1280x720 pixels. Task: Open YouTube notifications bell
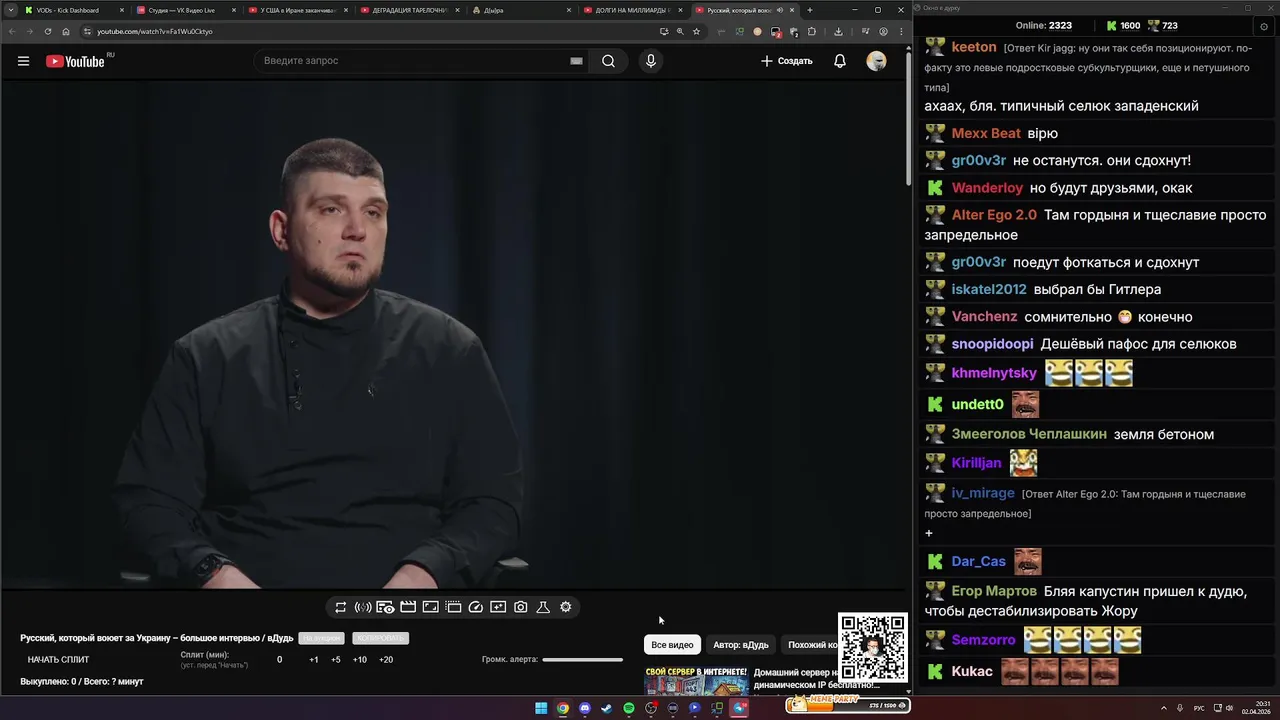click(x=840, y=61)
